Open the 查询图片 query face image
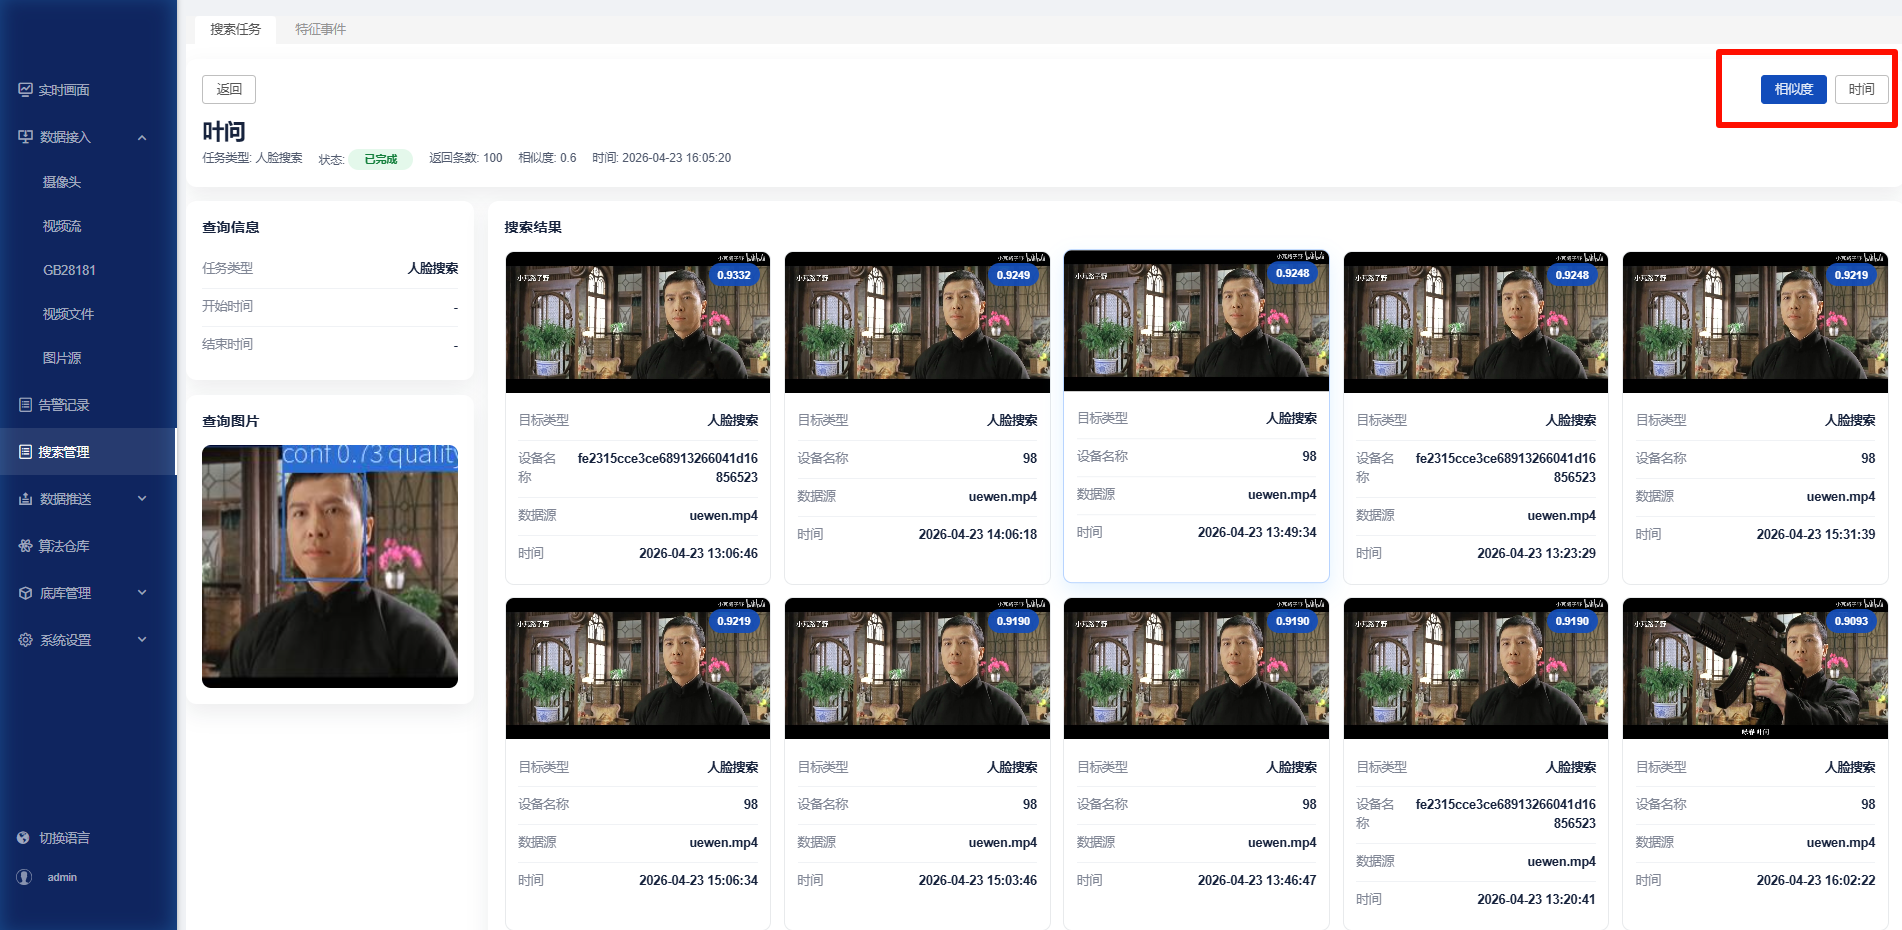This screenshot has width=1902, height=930. pyautogui.click(x=330, y=566)
